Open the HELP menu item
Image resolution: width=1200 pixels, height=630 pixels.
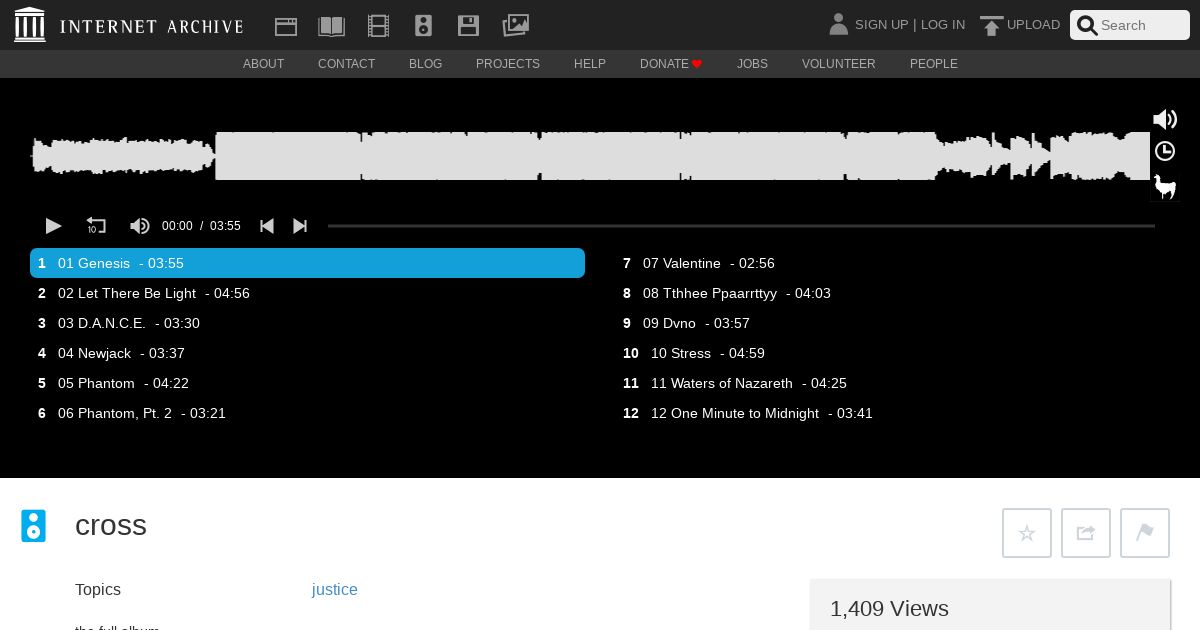click(x=590, y=64)
